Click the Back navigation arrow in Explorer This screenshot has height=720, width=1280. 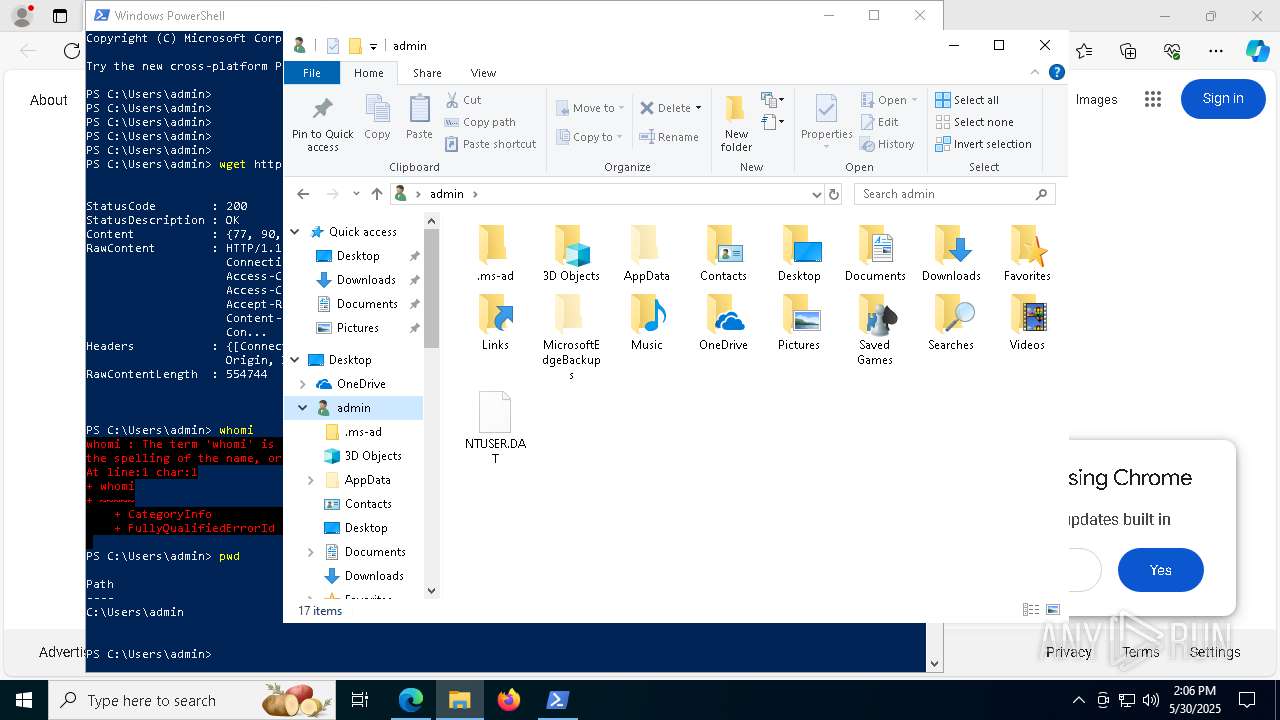pyautogui.click(x=303, y=194)
